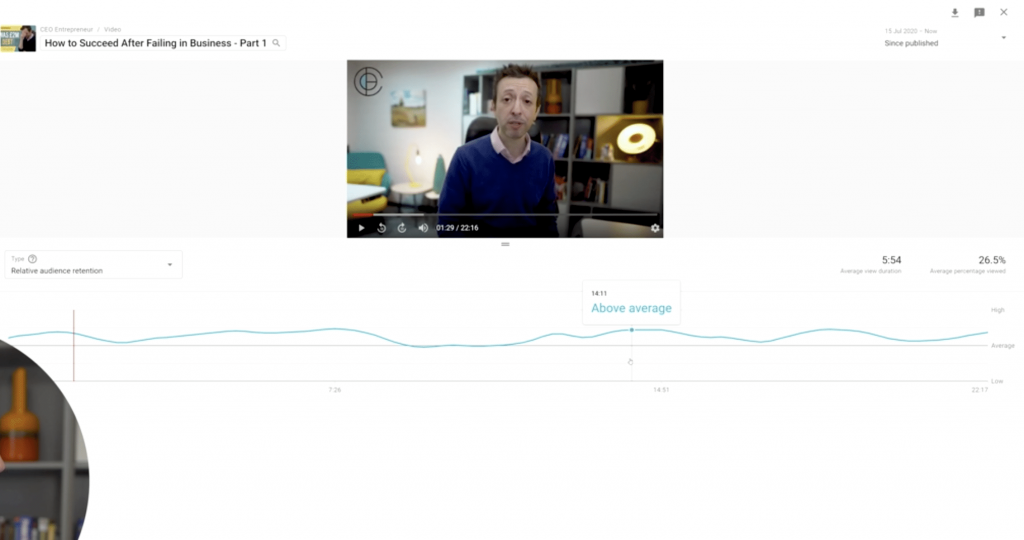This screenshot has height=540, width=1024.
Task: Click the Average axis label
Action: (1002, 345)
